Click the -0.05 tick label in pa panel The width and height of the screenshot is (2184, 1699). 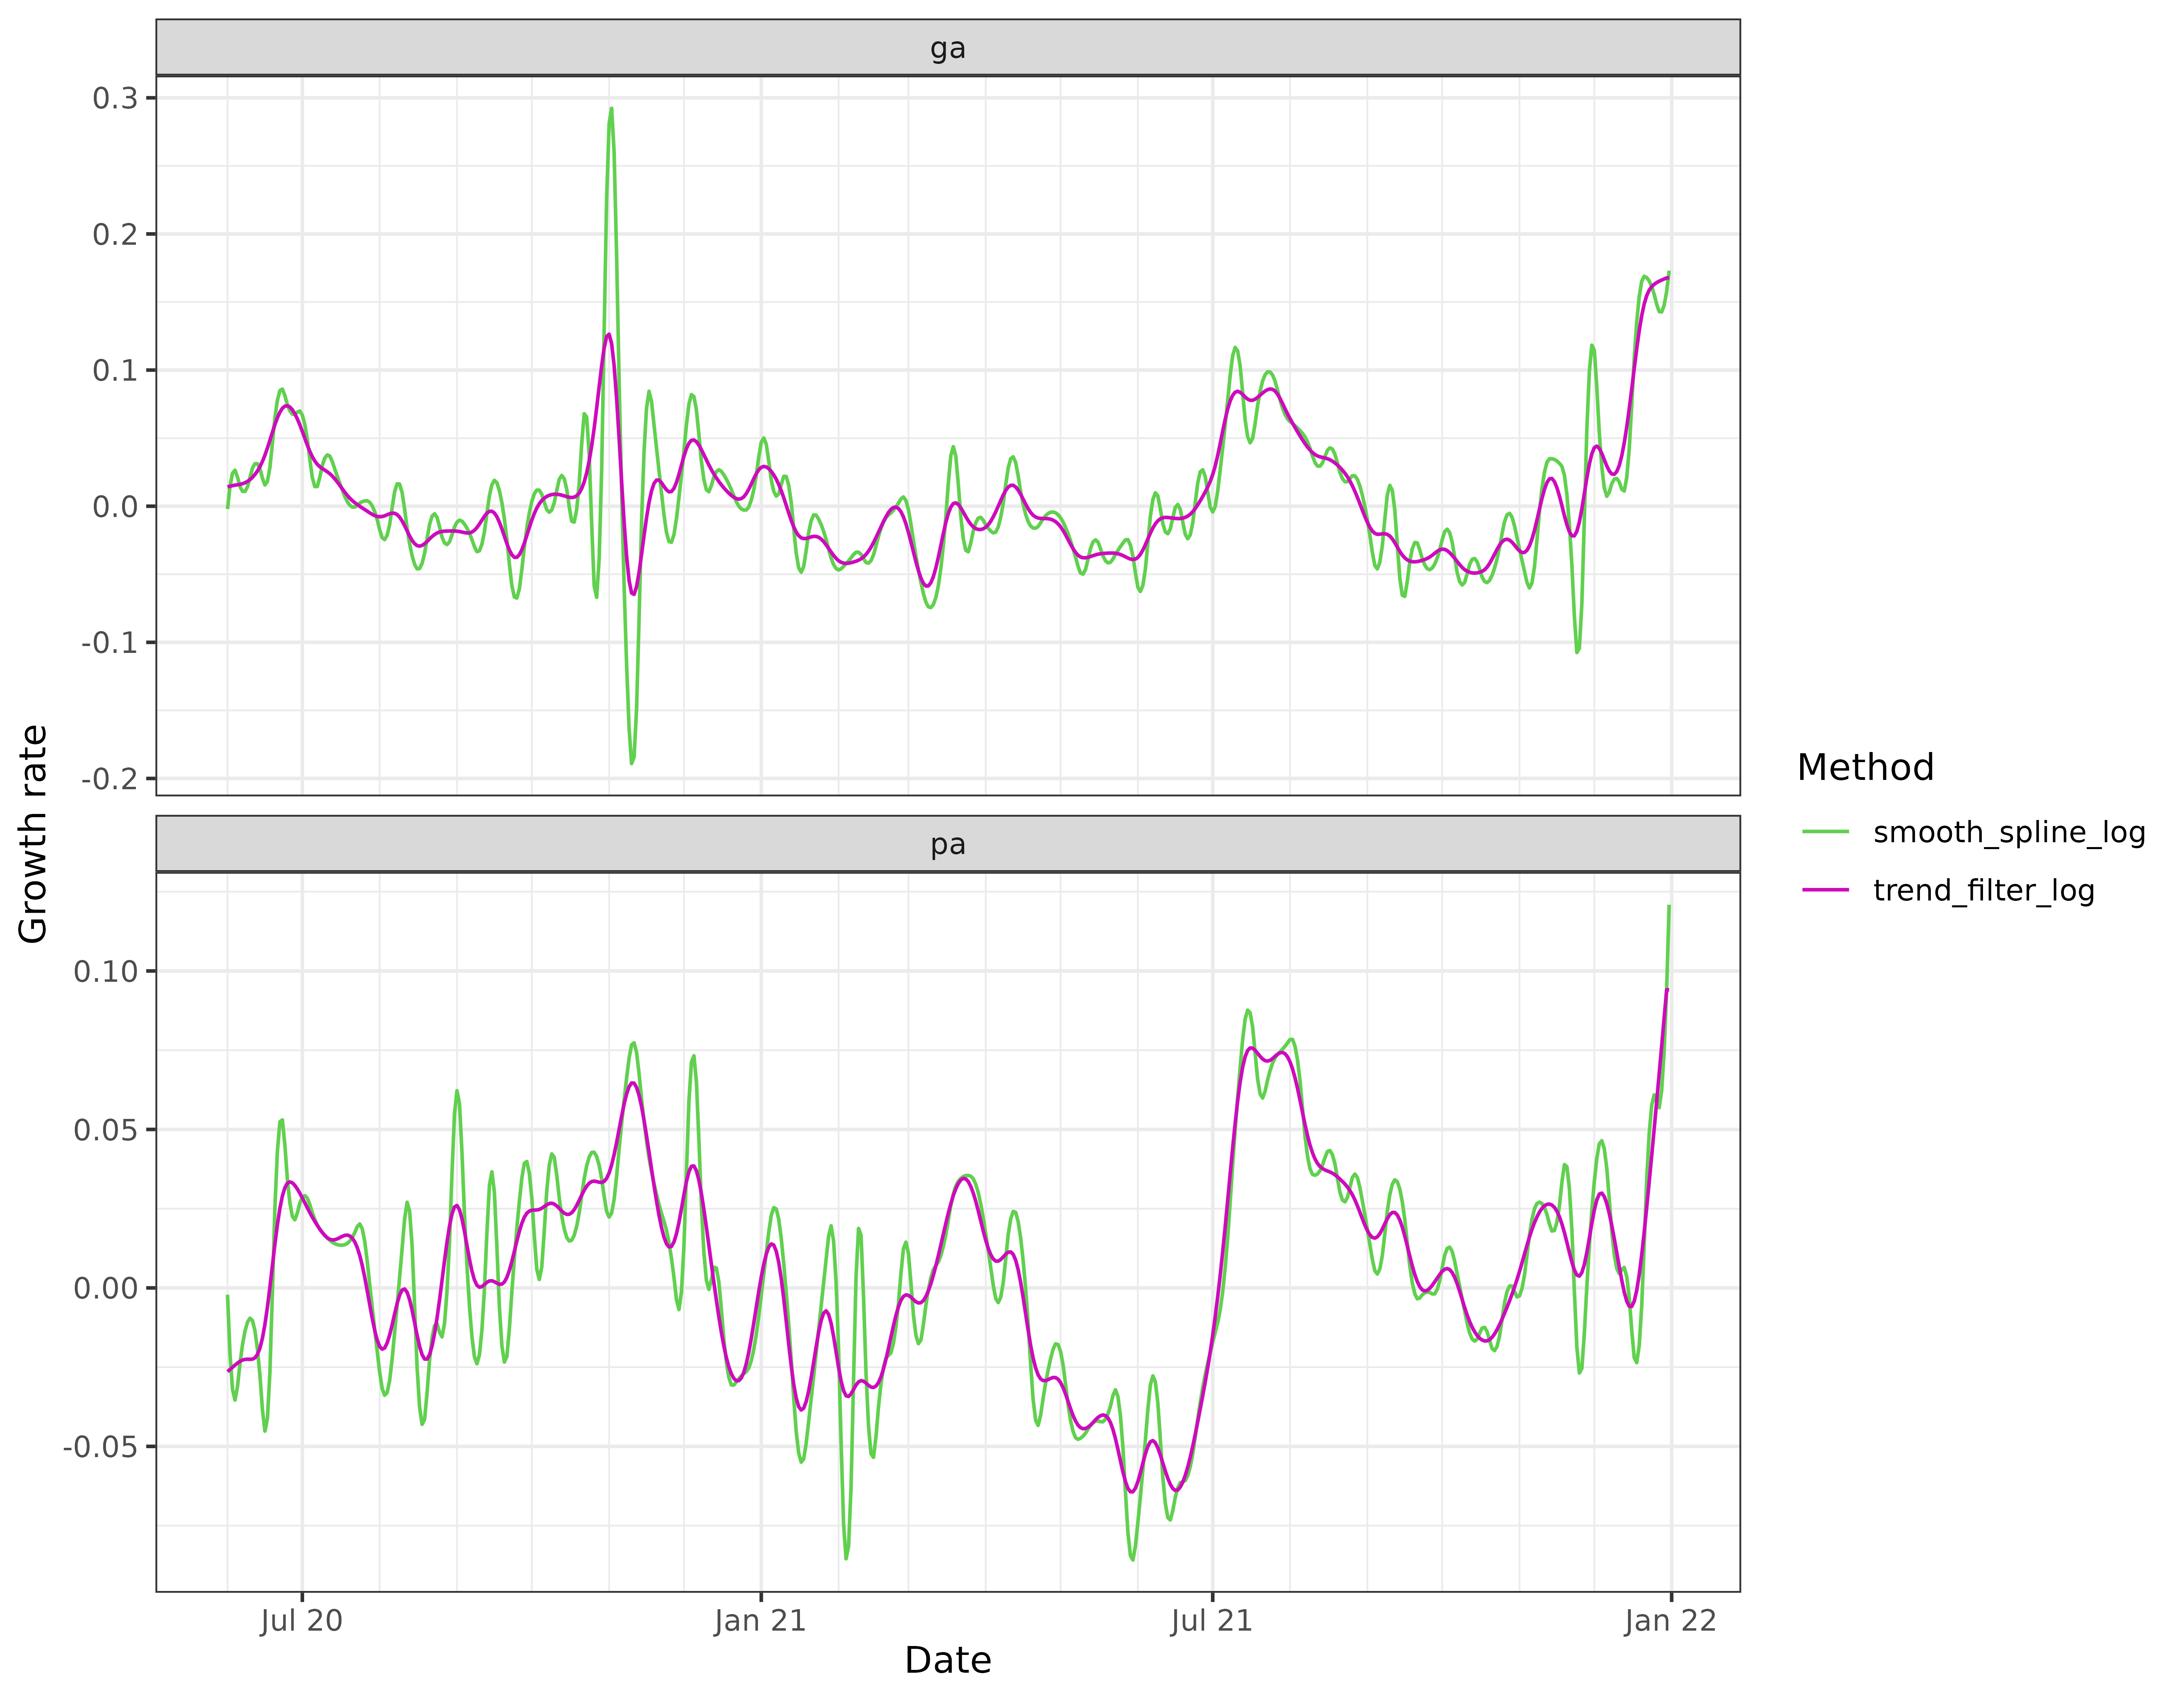[x=102, y=1446]
